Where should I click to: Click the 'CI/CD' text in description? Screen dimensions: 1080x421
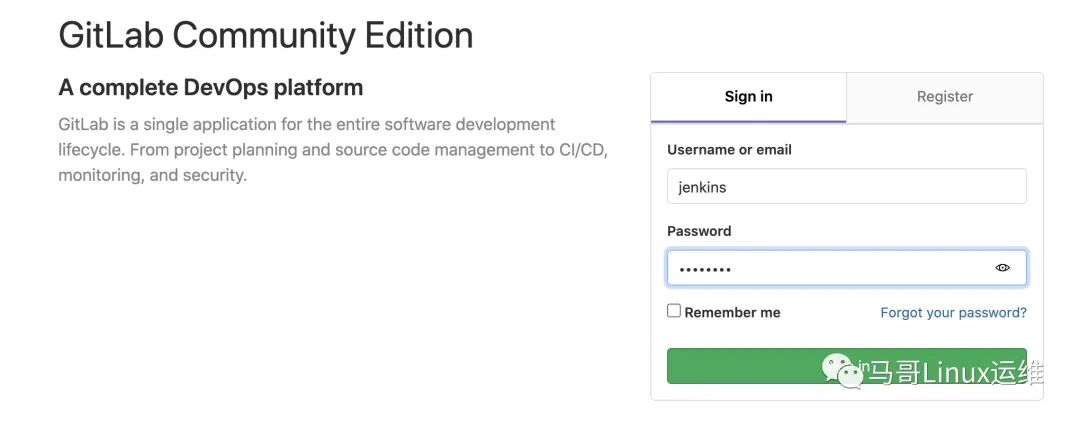click(582, 150)
